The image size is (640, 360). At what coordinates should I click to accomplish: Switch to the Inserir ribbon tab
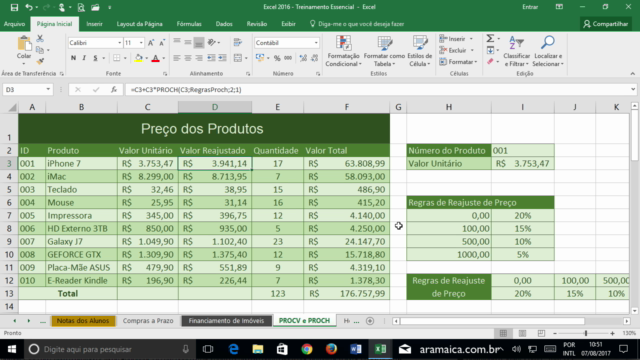(x=94, y=24)
